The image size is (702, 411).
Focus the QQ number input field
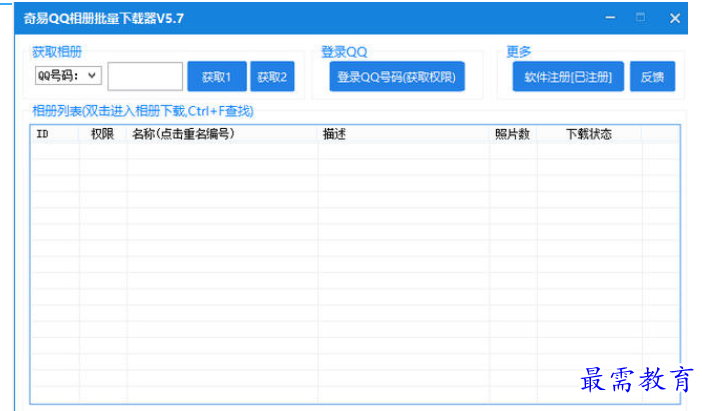click(145, 77)
